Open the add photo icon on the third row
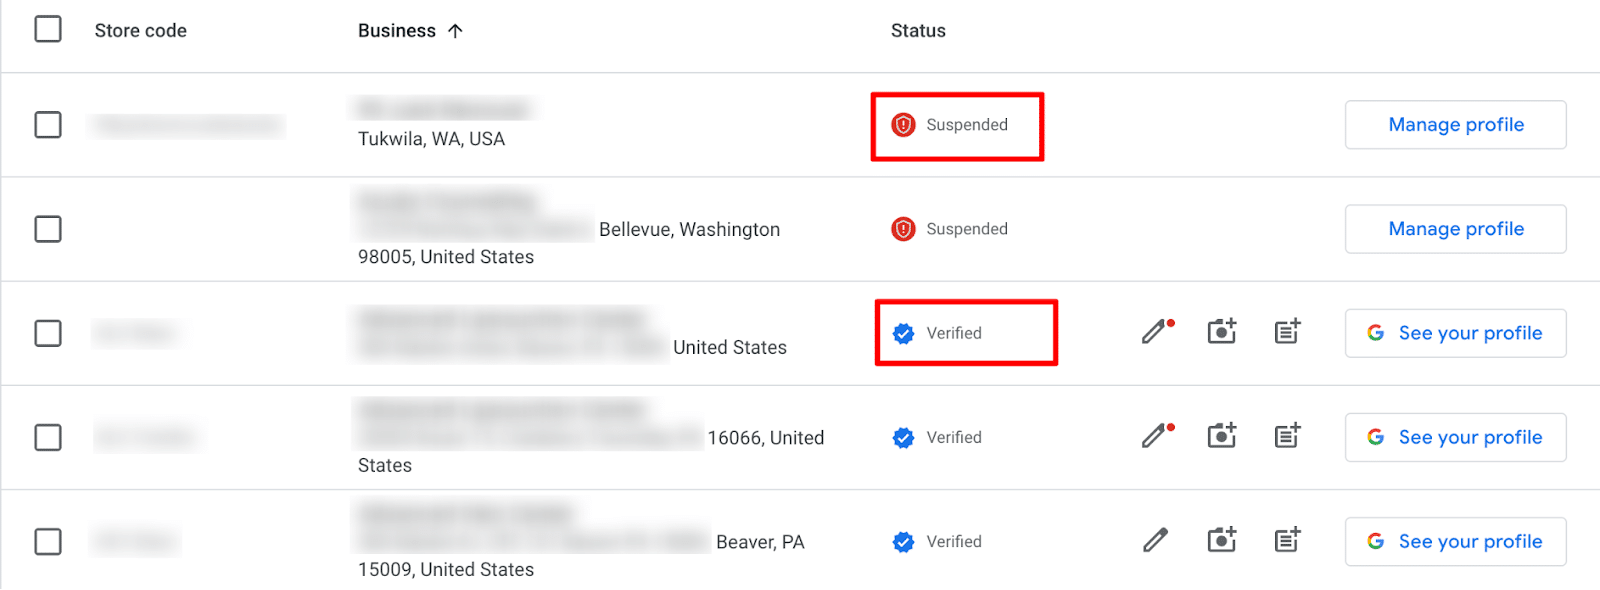 [x=1221, y=331]
